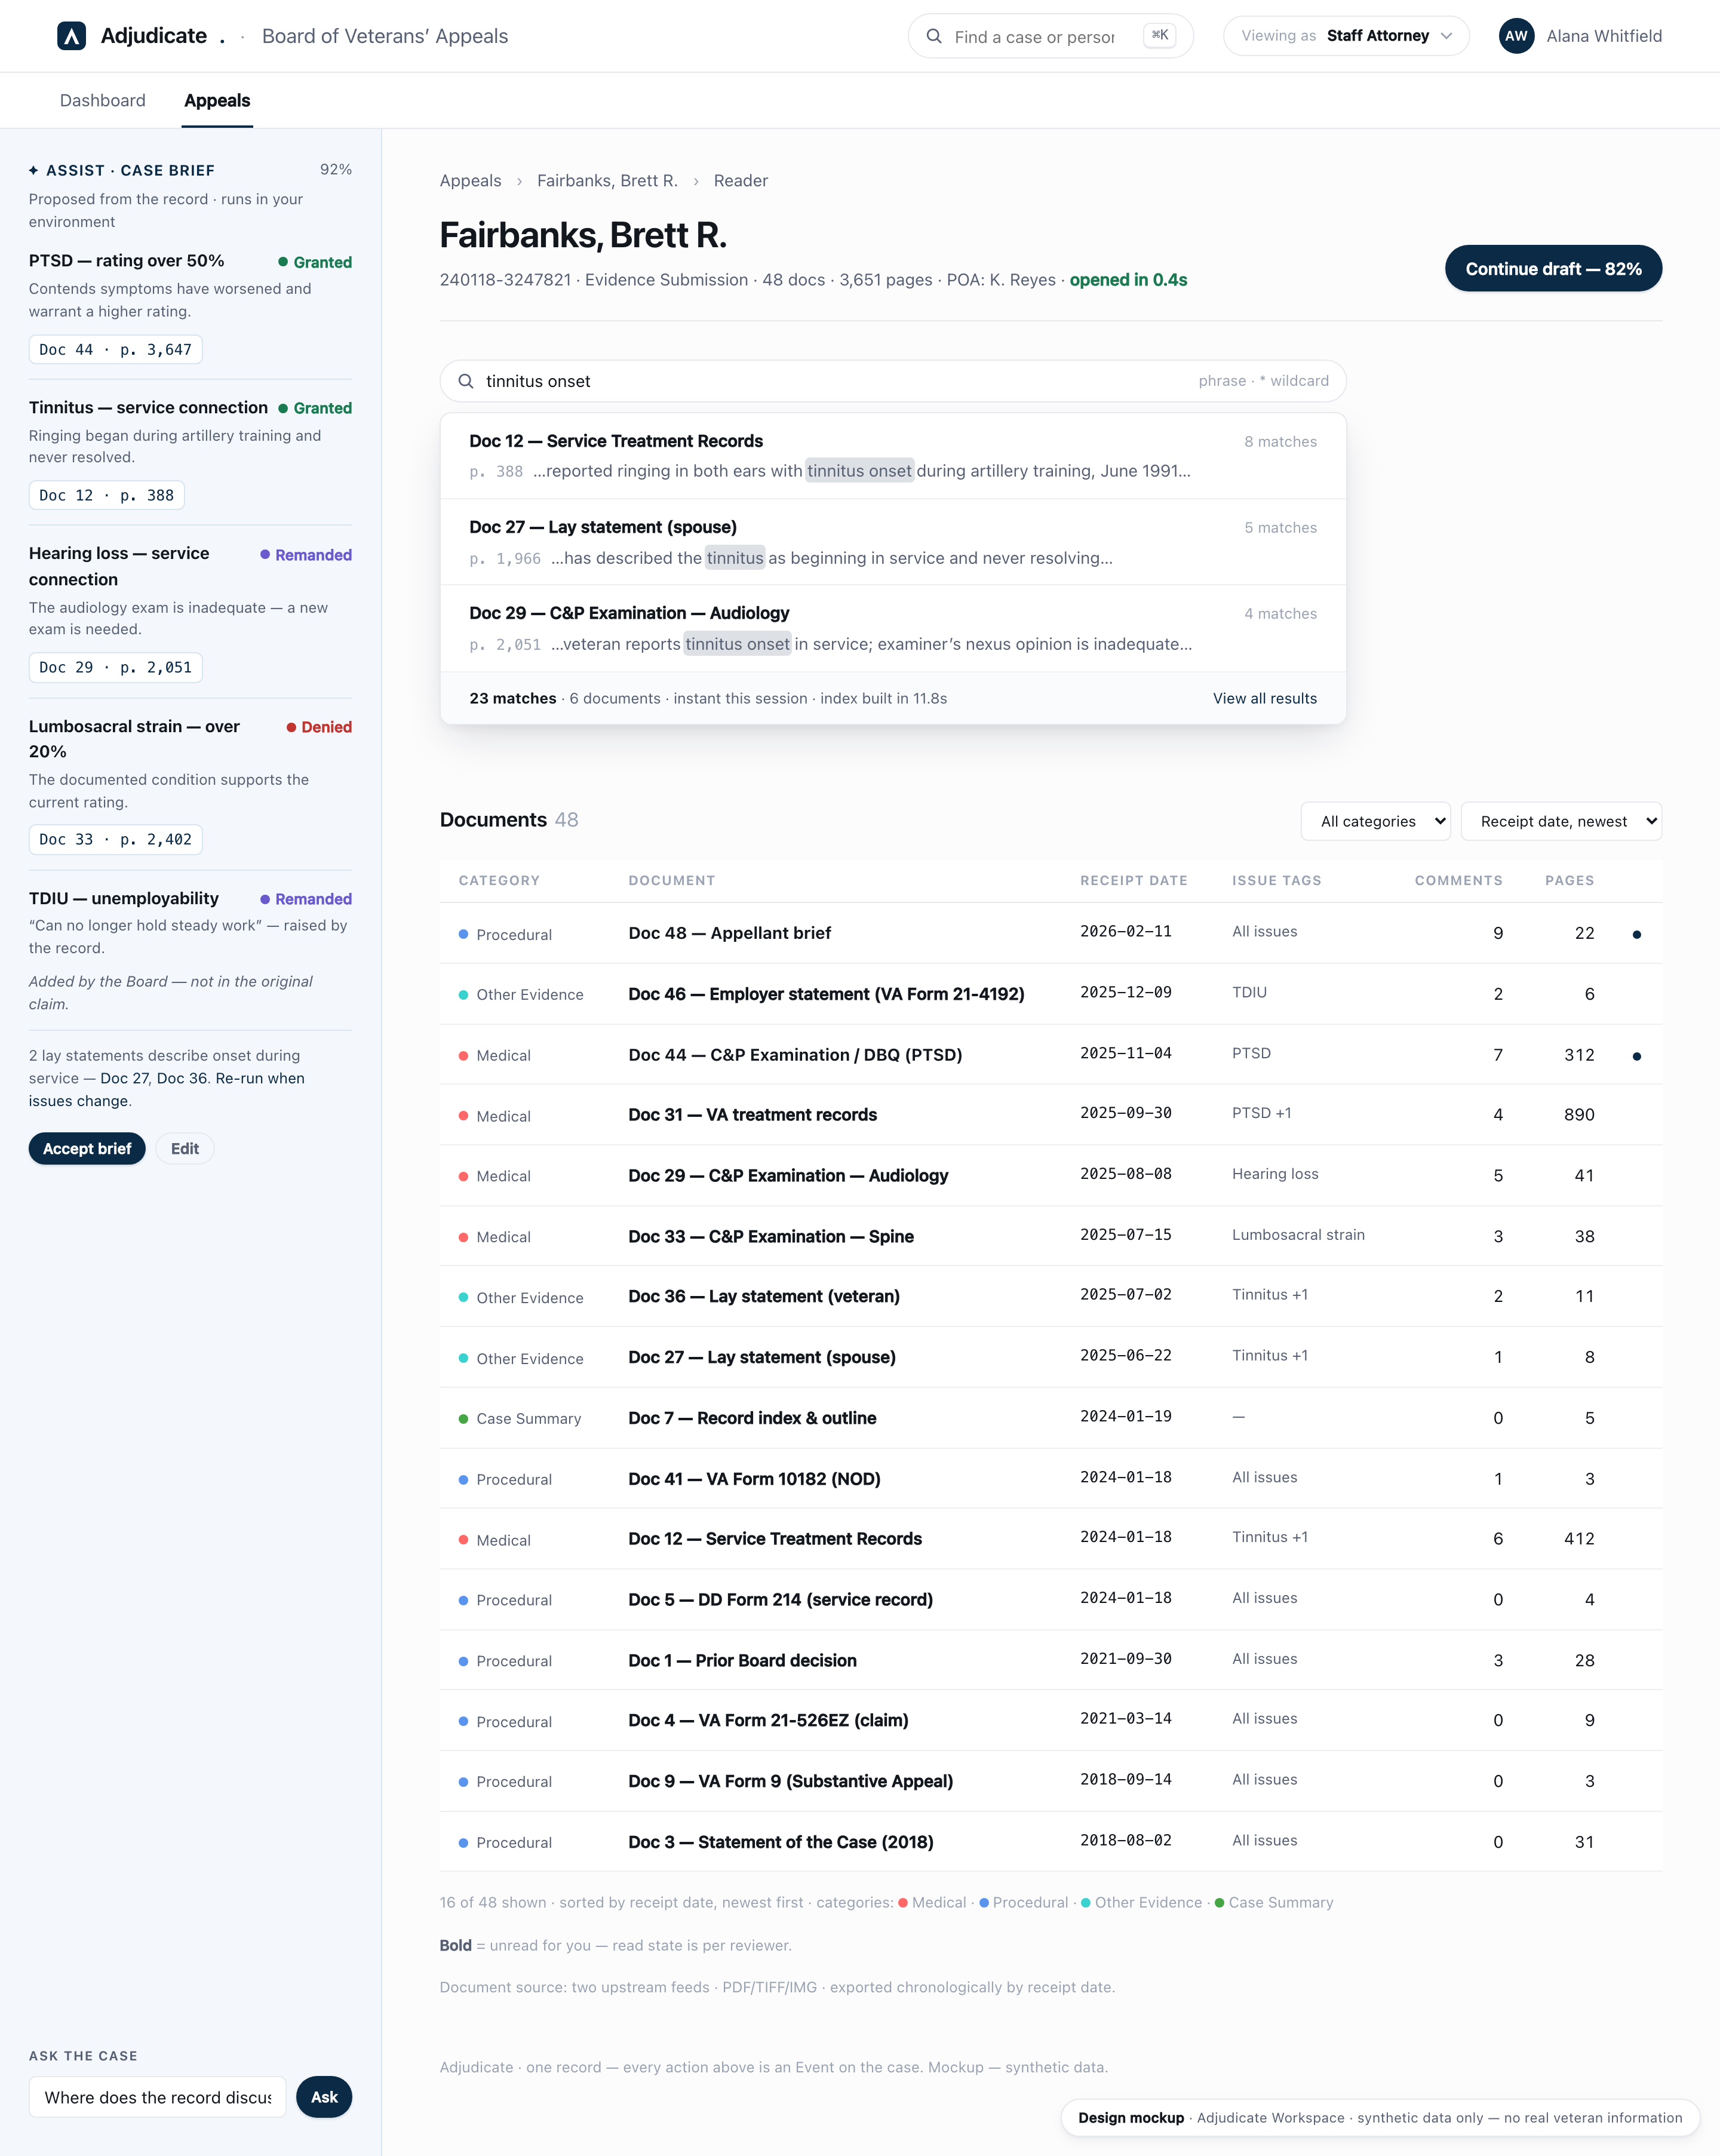Viewport: 1720px width, 2156px height.
Task: Open Doc 5 — DD Form 214 (service record)
Action: (x=780, y=1600)
